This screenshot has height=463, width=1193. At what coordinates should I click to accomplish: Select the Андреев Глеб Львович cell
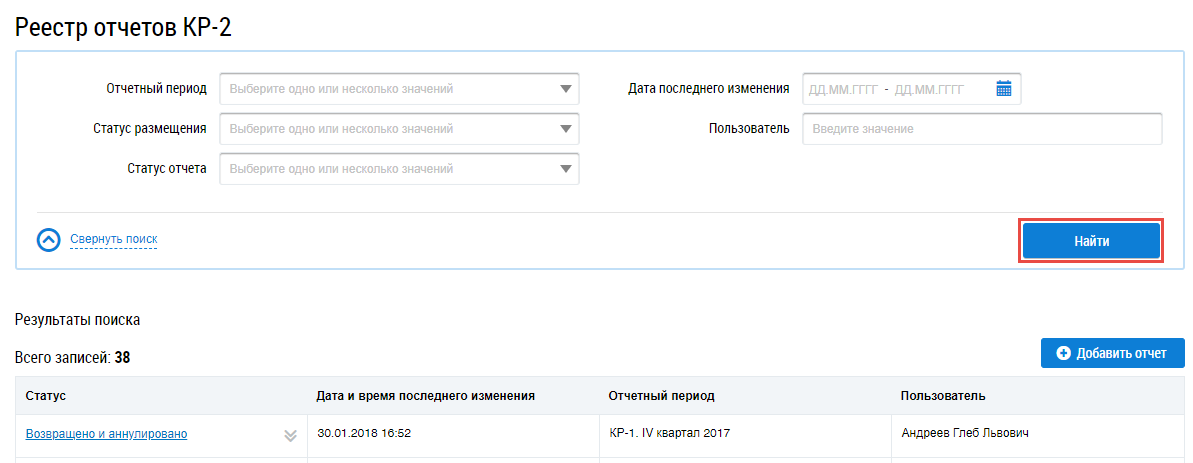(x=965, y=434)
